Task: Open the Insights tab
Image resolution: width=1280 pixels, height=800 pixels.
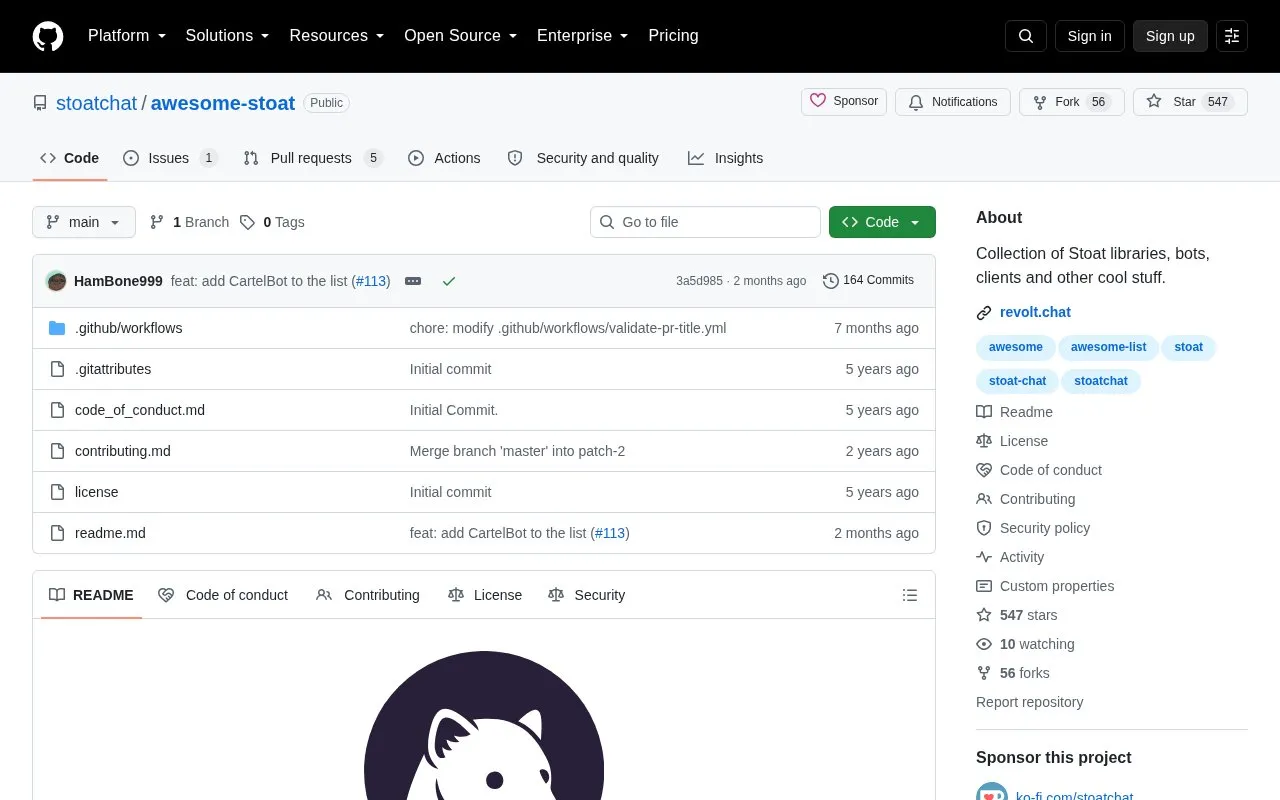Action: tap(726, 158)
